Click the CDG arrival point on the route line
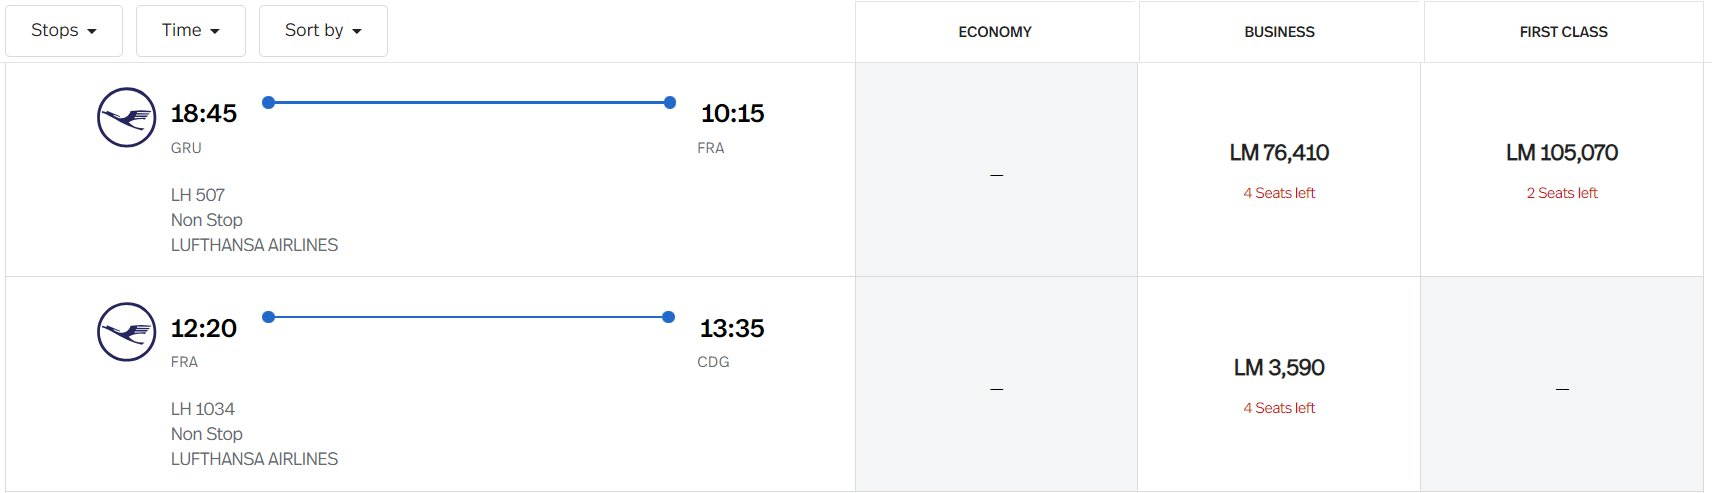This screenshot has height=493, width=1712. pos(668,317)
